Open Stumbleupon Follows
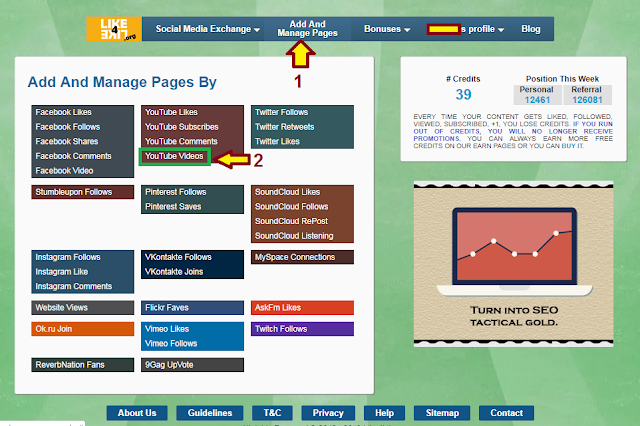640x426 pixels. (x=82, y=192)
